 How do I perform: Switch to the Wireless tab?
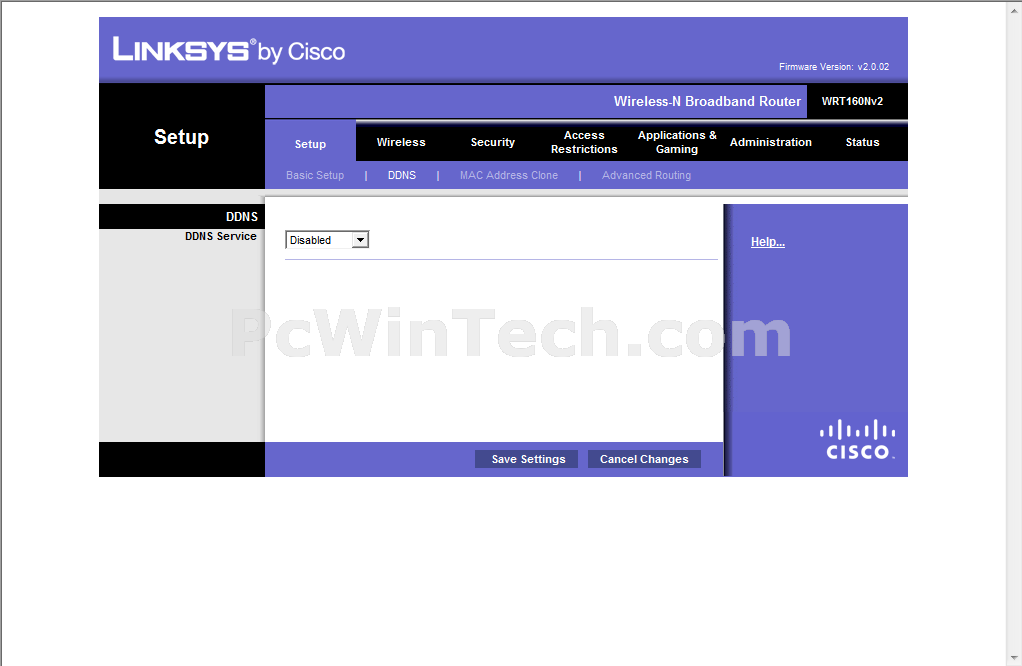click(x=401, y=142)
